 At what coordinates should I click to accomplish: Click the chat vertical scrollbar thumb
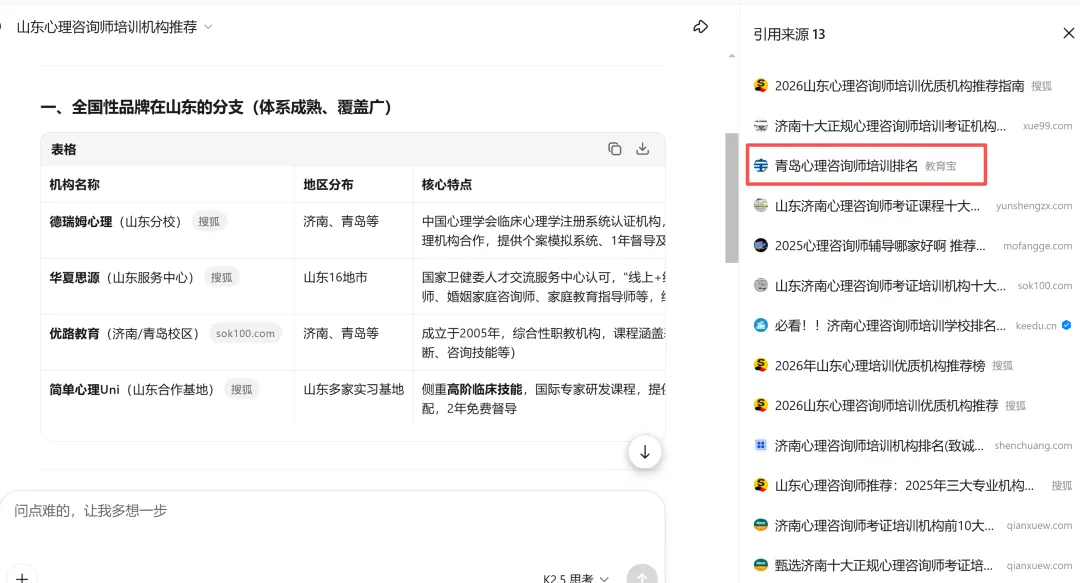[731, 198]
